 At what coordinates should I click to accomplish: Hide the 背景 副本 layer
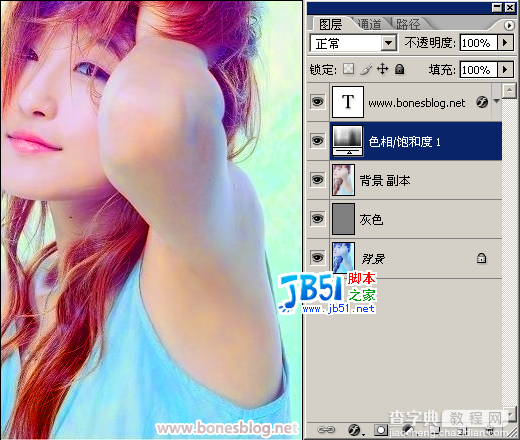coord(317,180)
